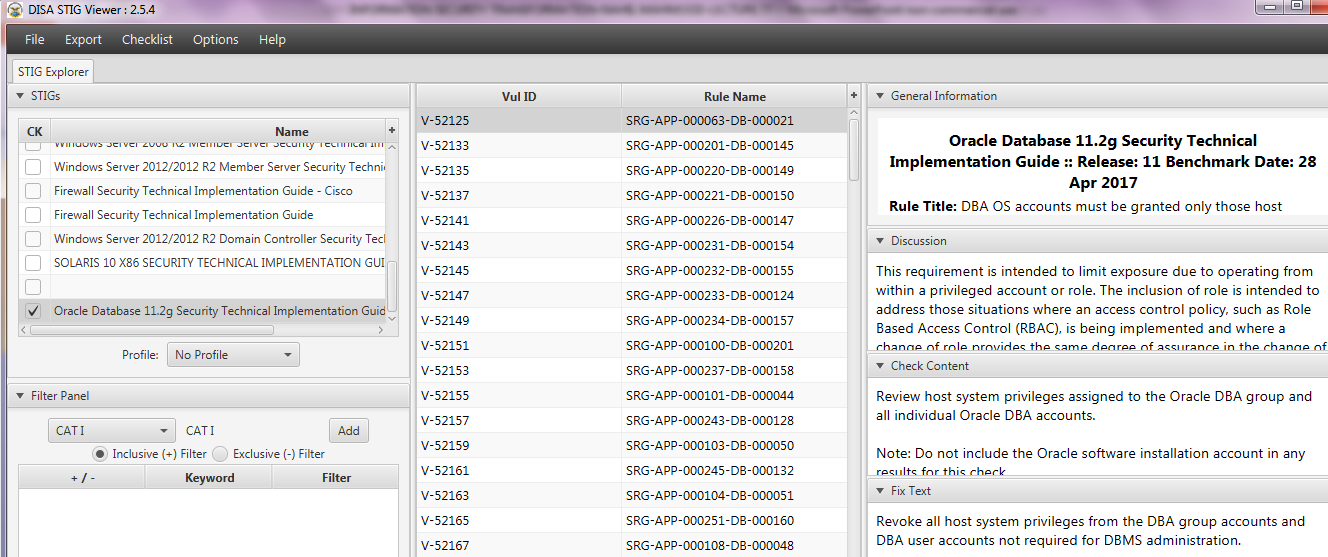Click rule name SRG-APP-000108-DB-000048
The width and height of the screenshot is (1328, 557).
710,546
